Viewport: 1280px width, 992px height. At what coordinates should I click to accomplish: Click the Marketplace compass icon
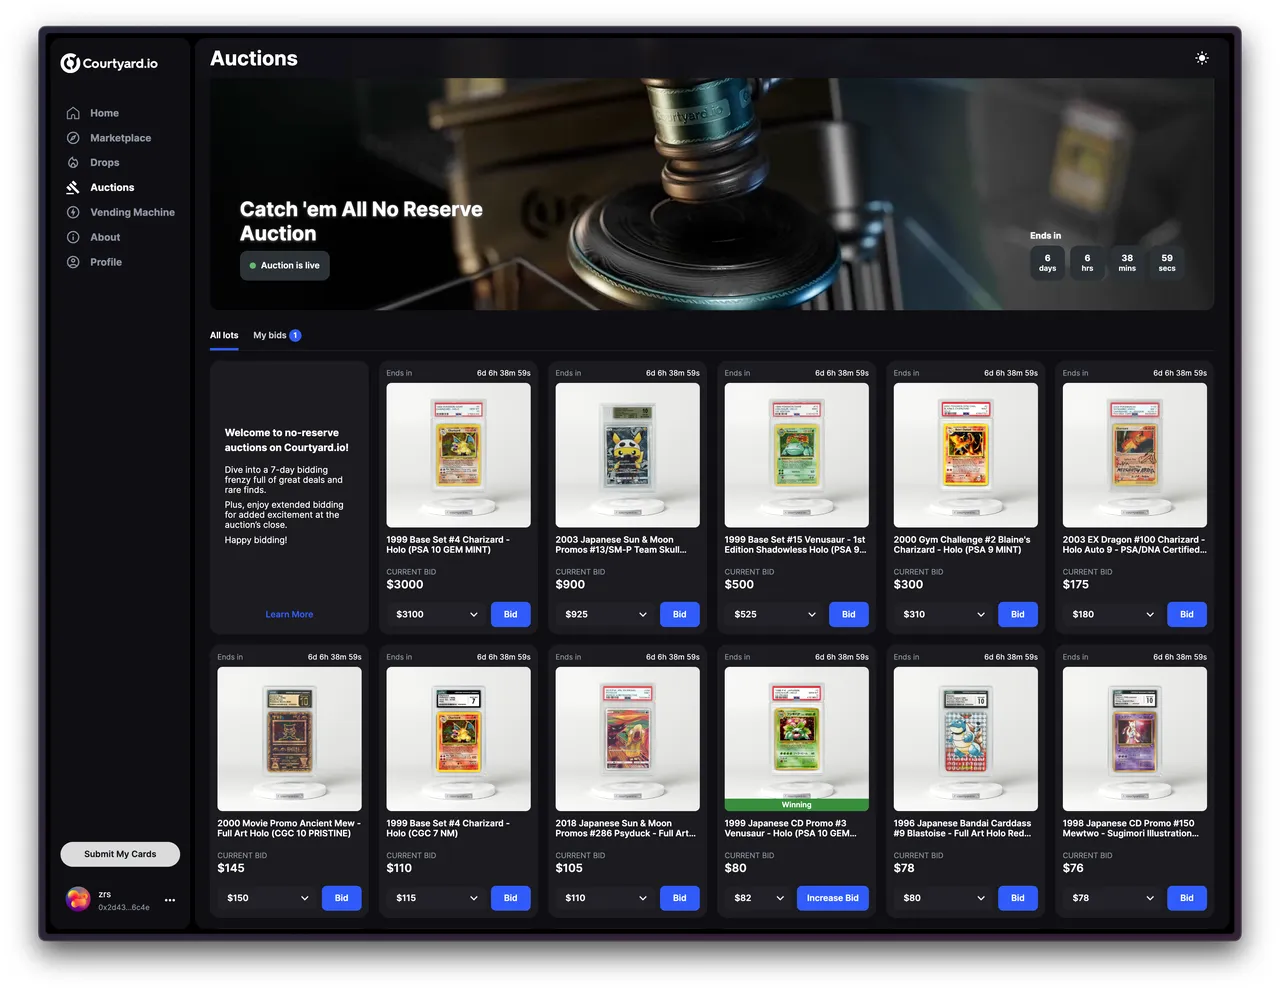coord(73,138)
